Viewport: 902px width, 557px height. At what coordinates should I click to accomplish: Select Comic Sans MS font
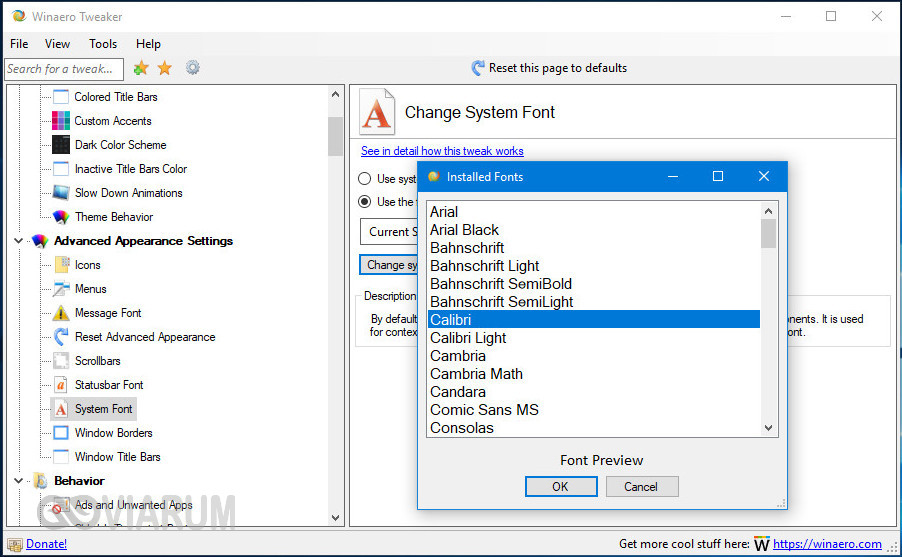pos(594,410)
